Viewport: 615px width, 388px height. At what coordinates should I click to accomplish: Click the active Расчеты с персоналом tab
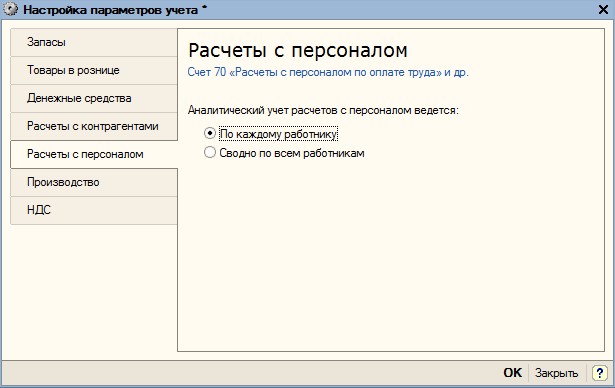[94, 155]
